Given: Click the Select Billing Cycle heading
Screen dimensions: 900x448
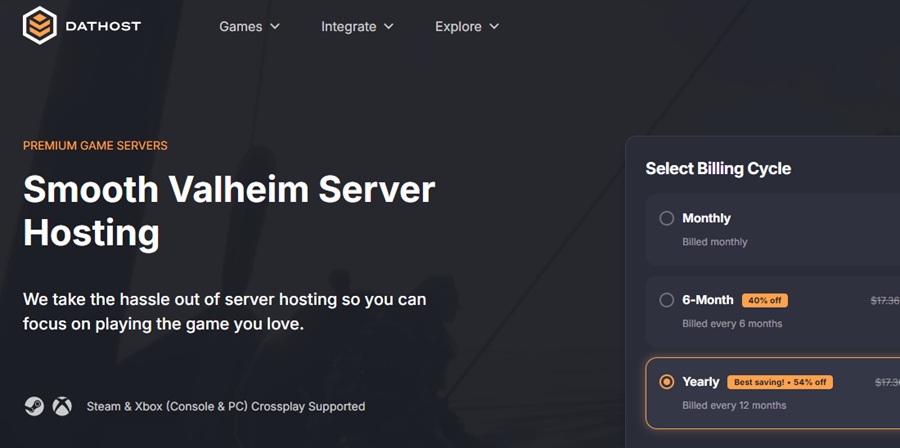Looking at the screenshot, I should click(x=718, y=169).
